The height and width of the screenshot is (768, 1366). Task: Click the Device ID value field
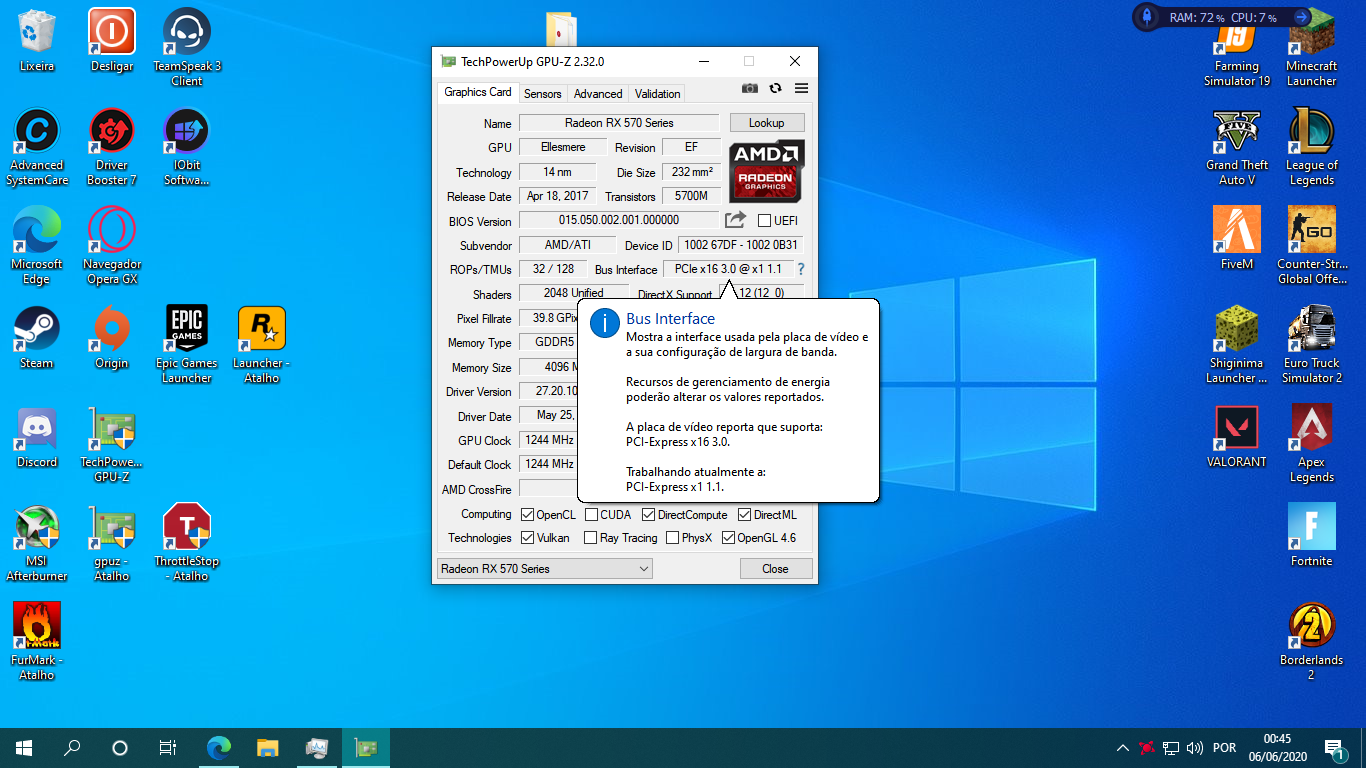click(741, 245)
